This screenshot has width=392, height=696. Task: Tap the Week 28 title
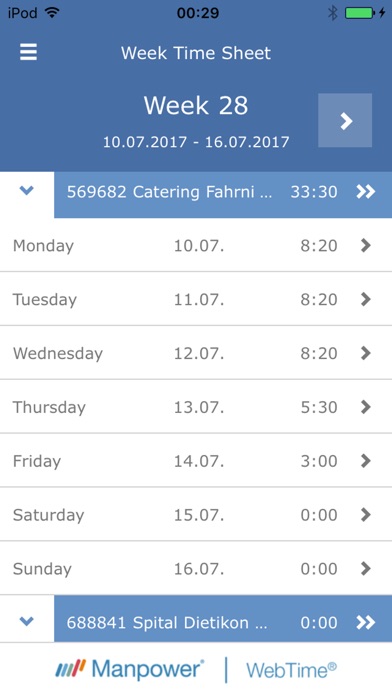[x=196, y=106]
